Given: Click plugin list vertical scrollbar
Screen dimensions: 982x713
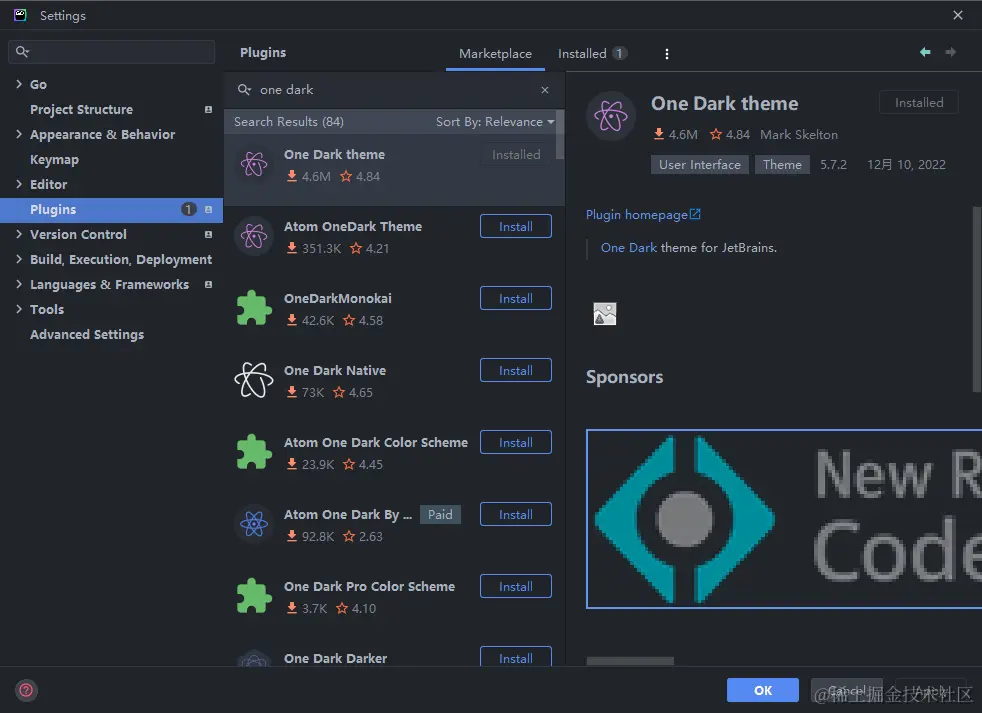Looking at the screenshot, I should tap(560, 135).
